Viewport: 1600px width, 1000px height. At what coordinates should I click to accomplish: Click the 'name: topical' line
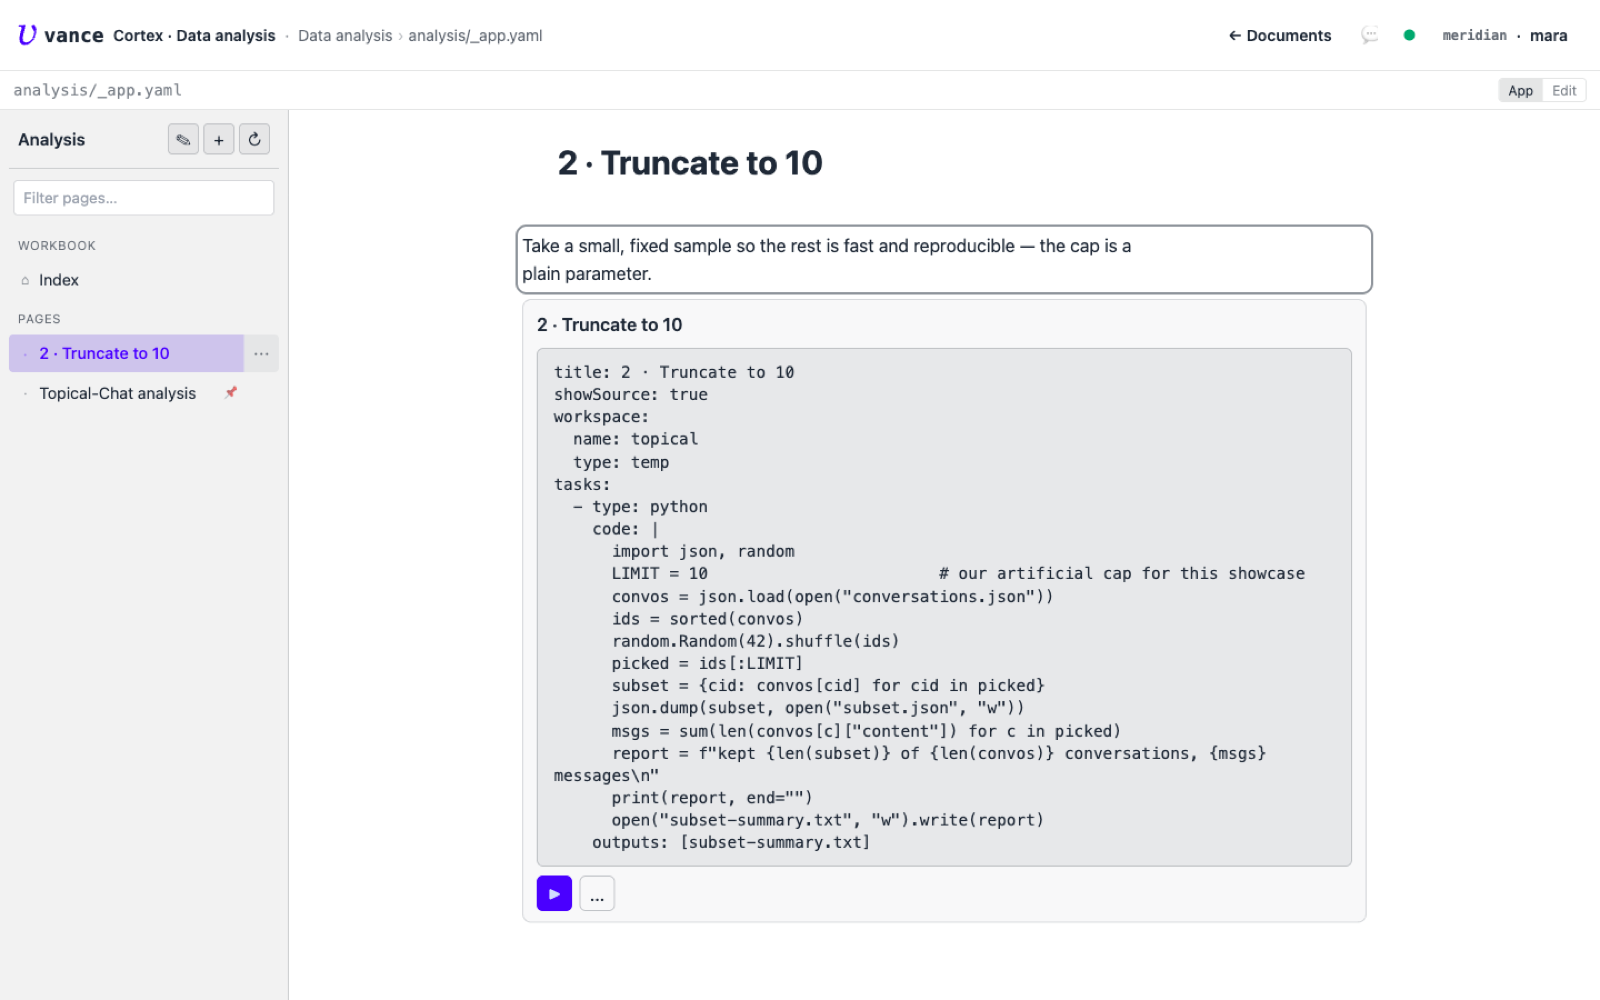[635, 439]
